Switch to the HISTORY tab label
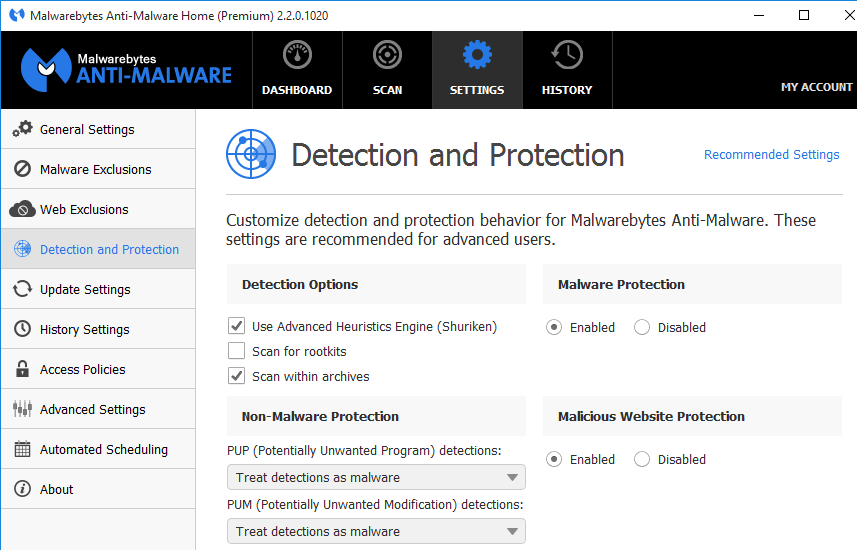The height and width of the screenshot is (550, 857). [x=567, y=90]
